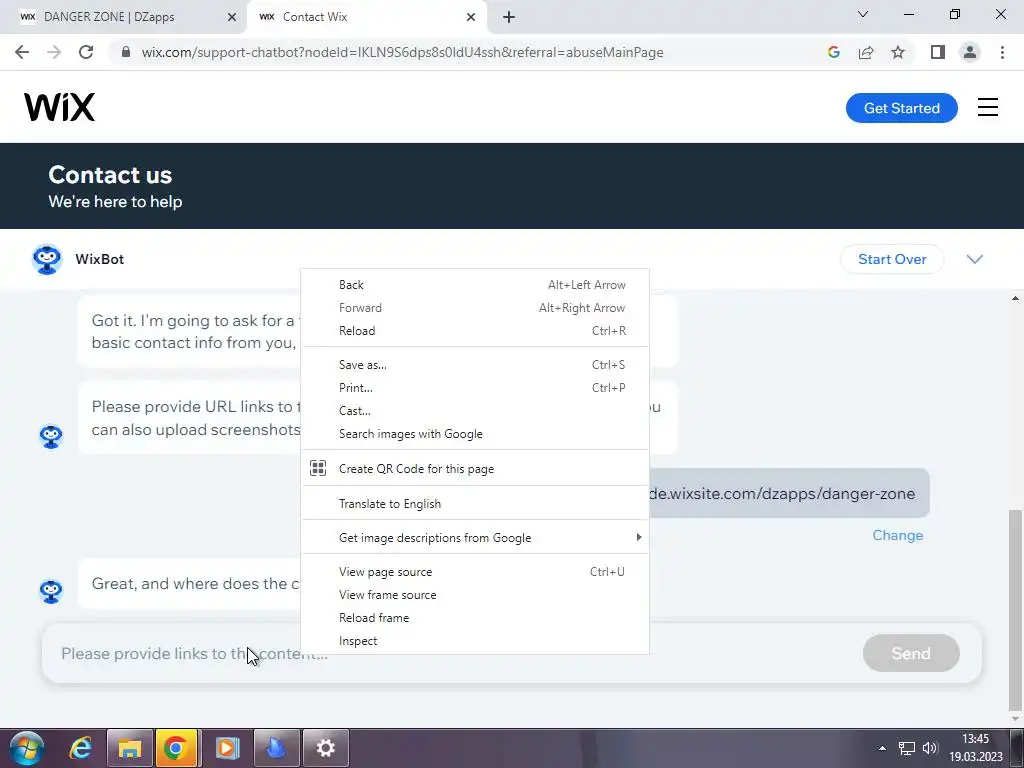Click the address bar URL
Image resolution: width=1024 pixels, height=768 pixels.
[402, 52]
